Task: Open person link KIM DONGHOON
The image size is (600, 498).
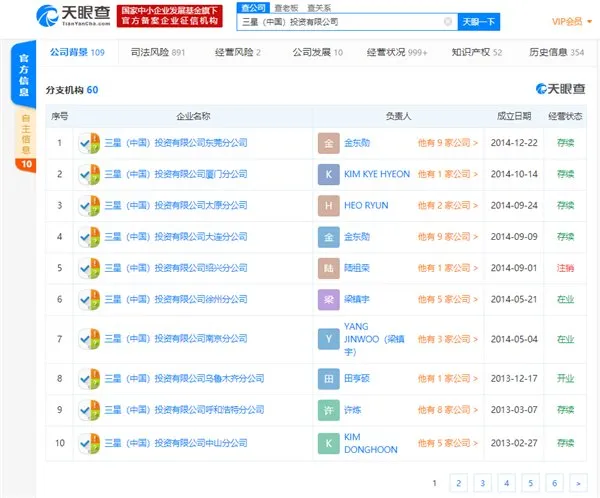Action: [371, 443]
